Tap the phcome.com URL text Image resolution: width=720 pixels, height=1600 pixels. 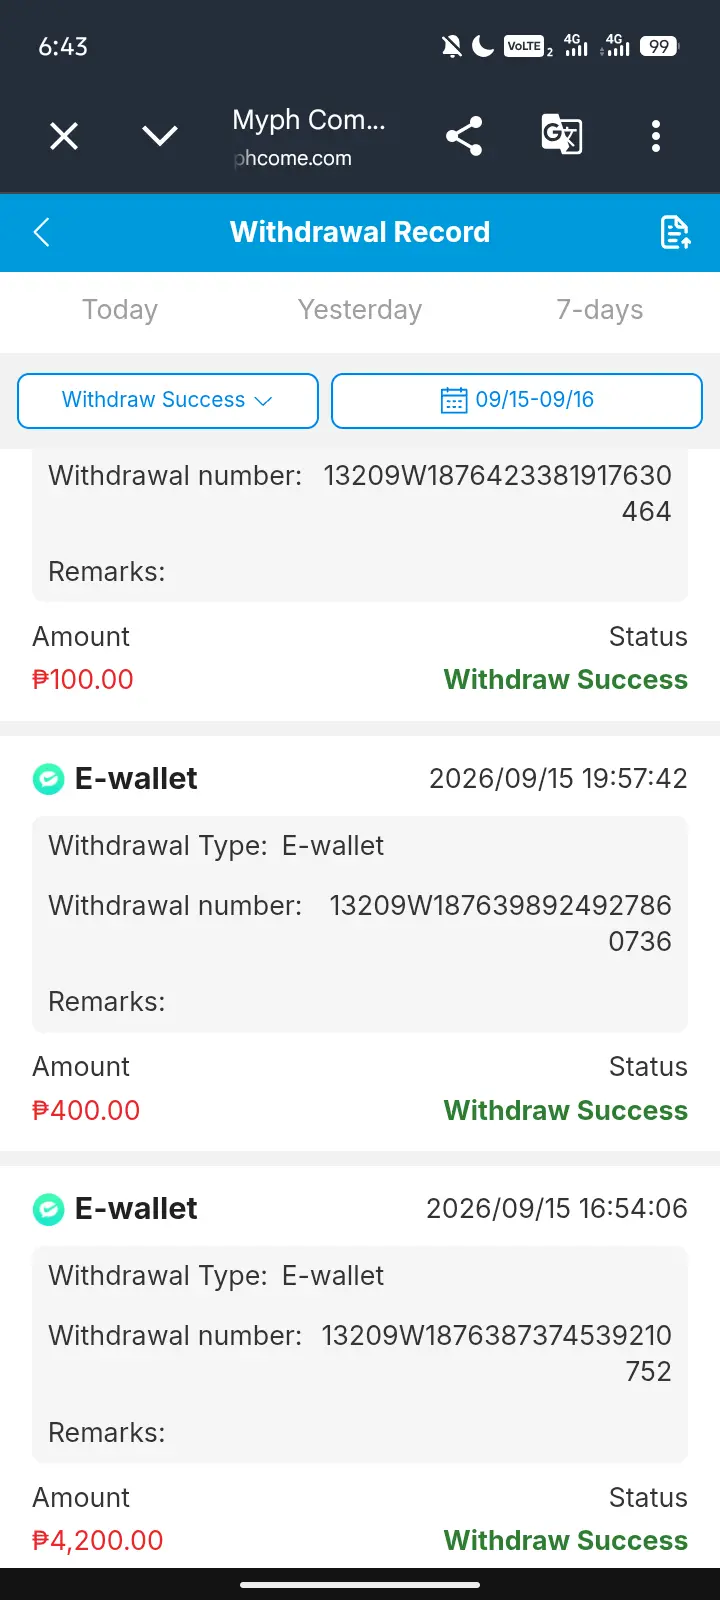pos(292,158)
